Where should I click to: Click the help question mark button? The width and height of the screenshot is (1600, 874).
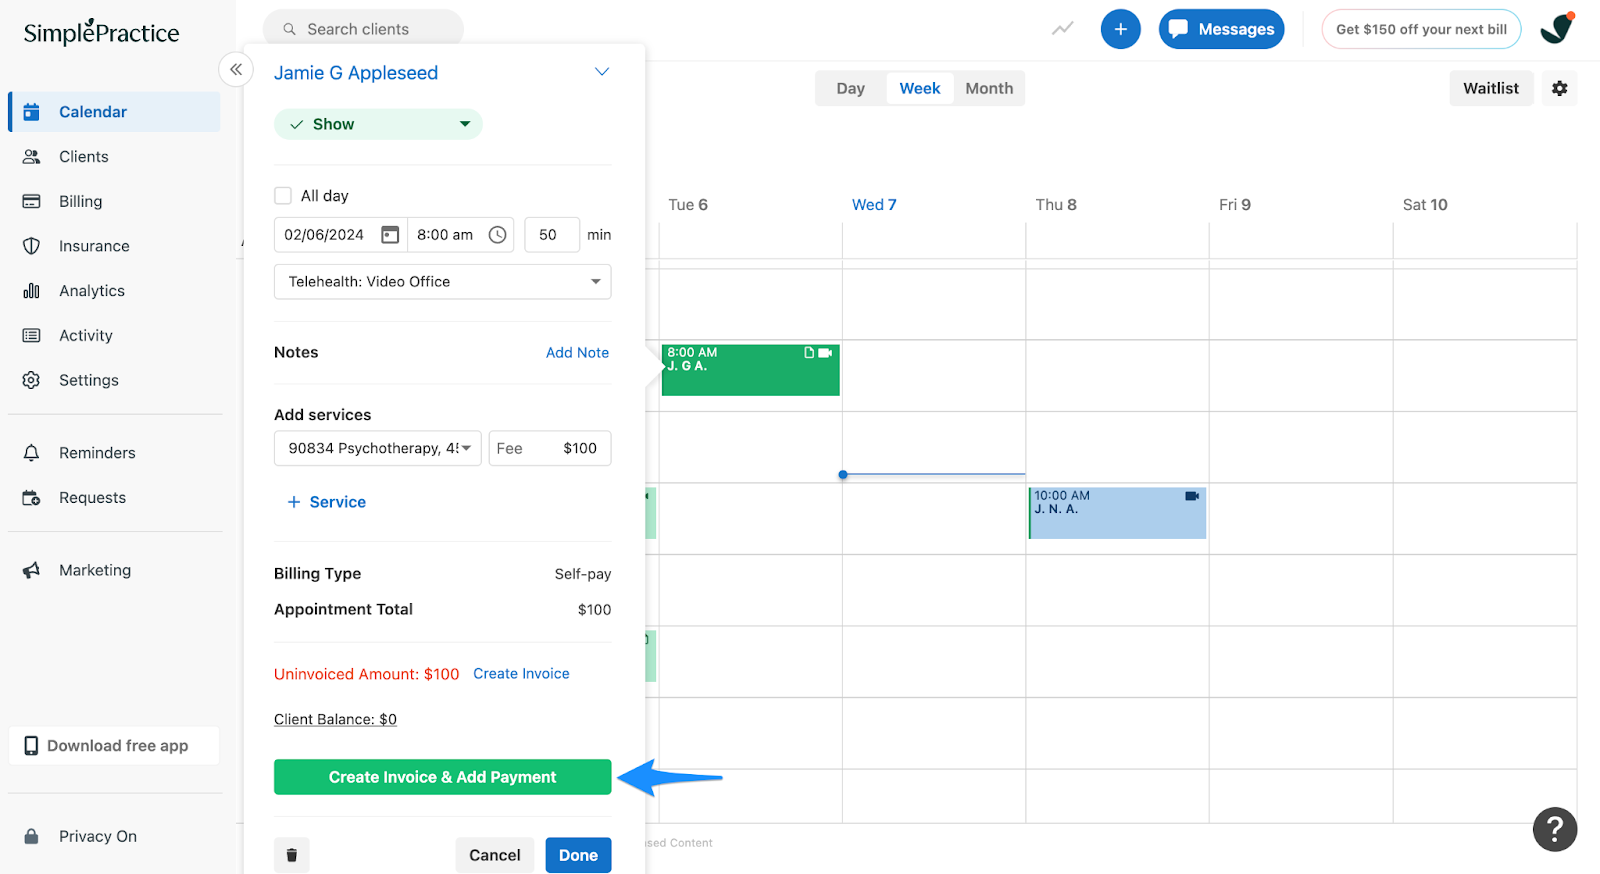1555,829
